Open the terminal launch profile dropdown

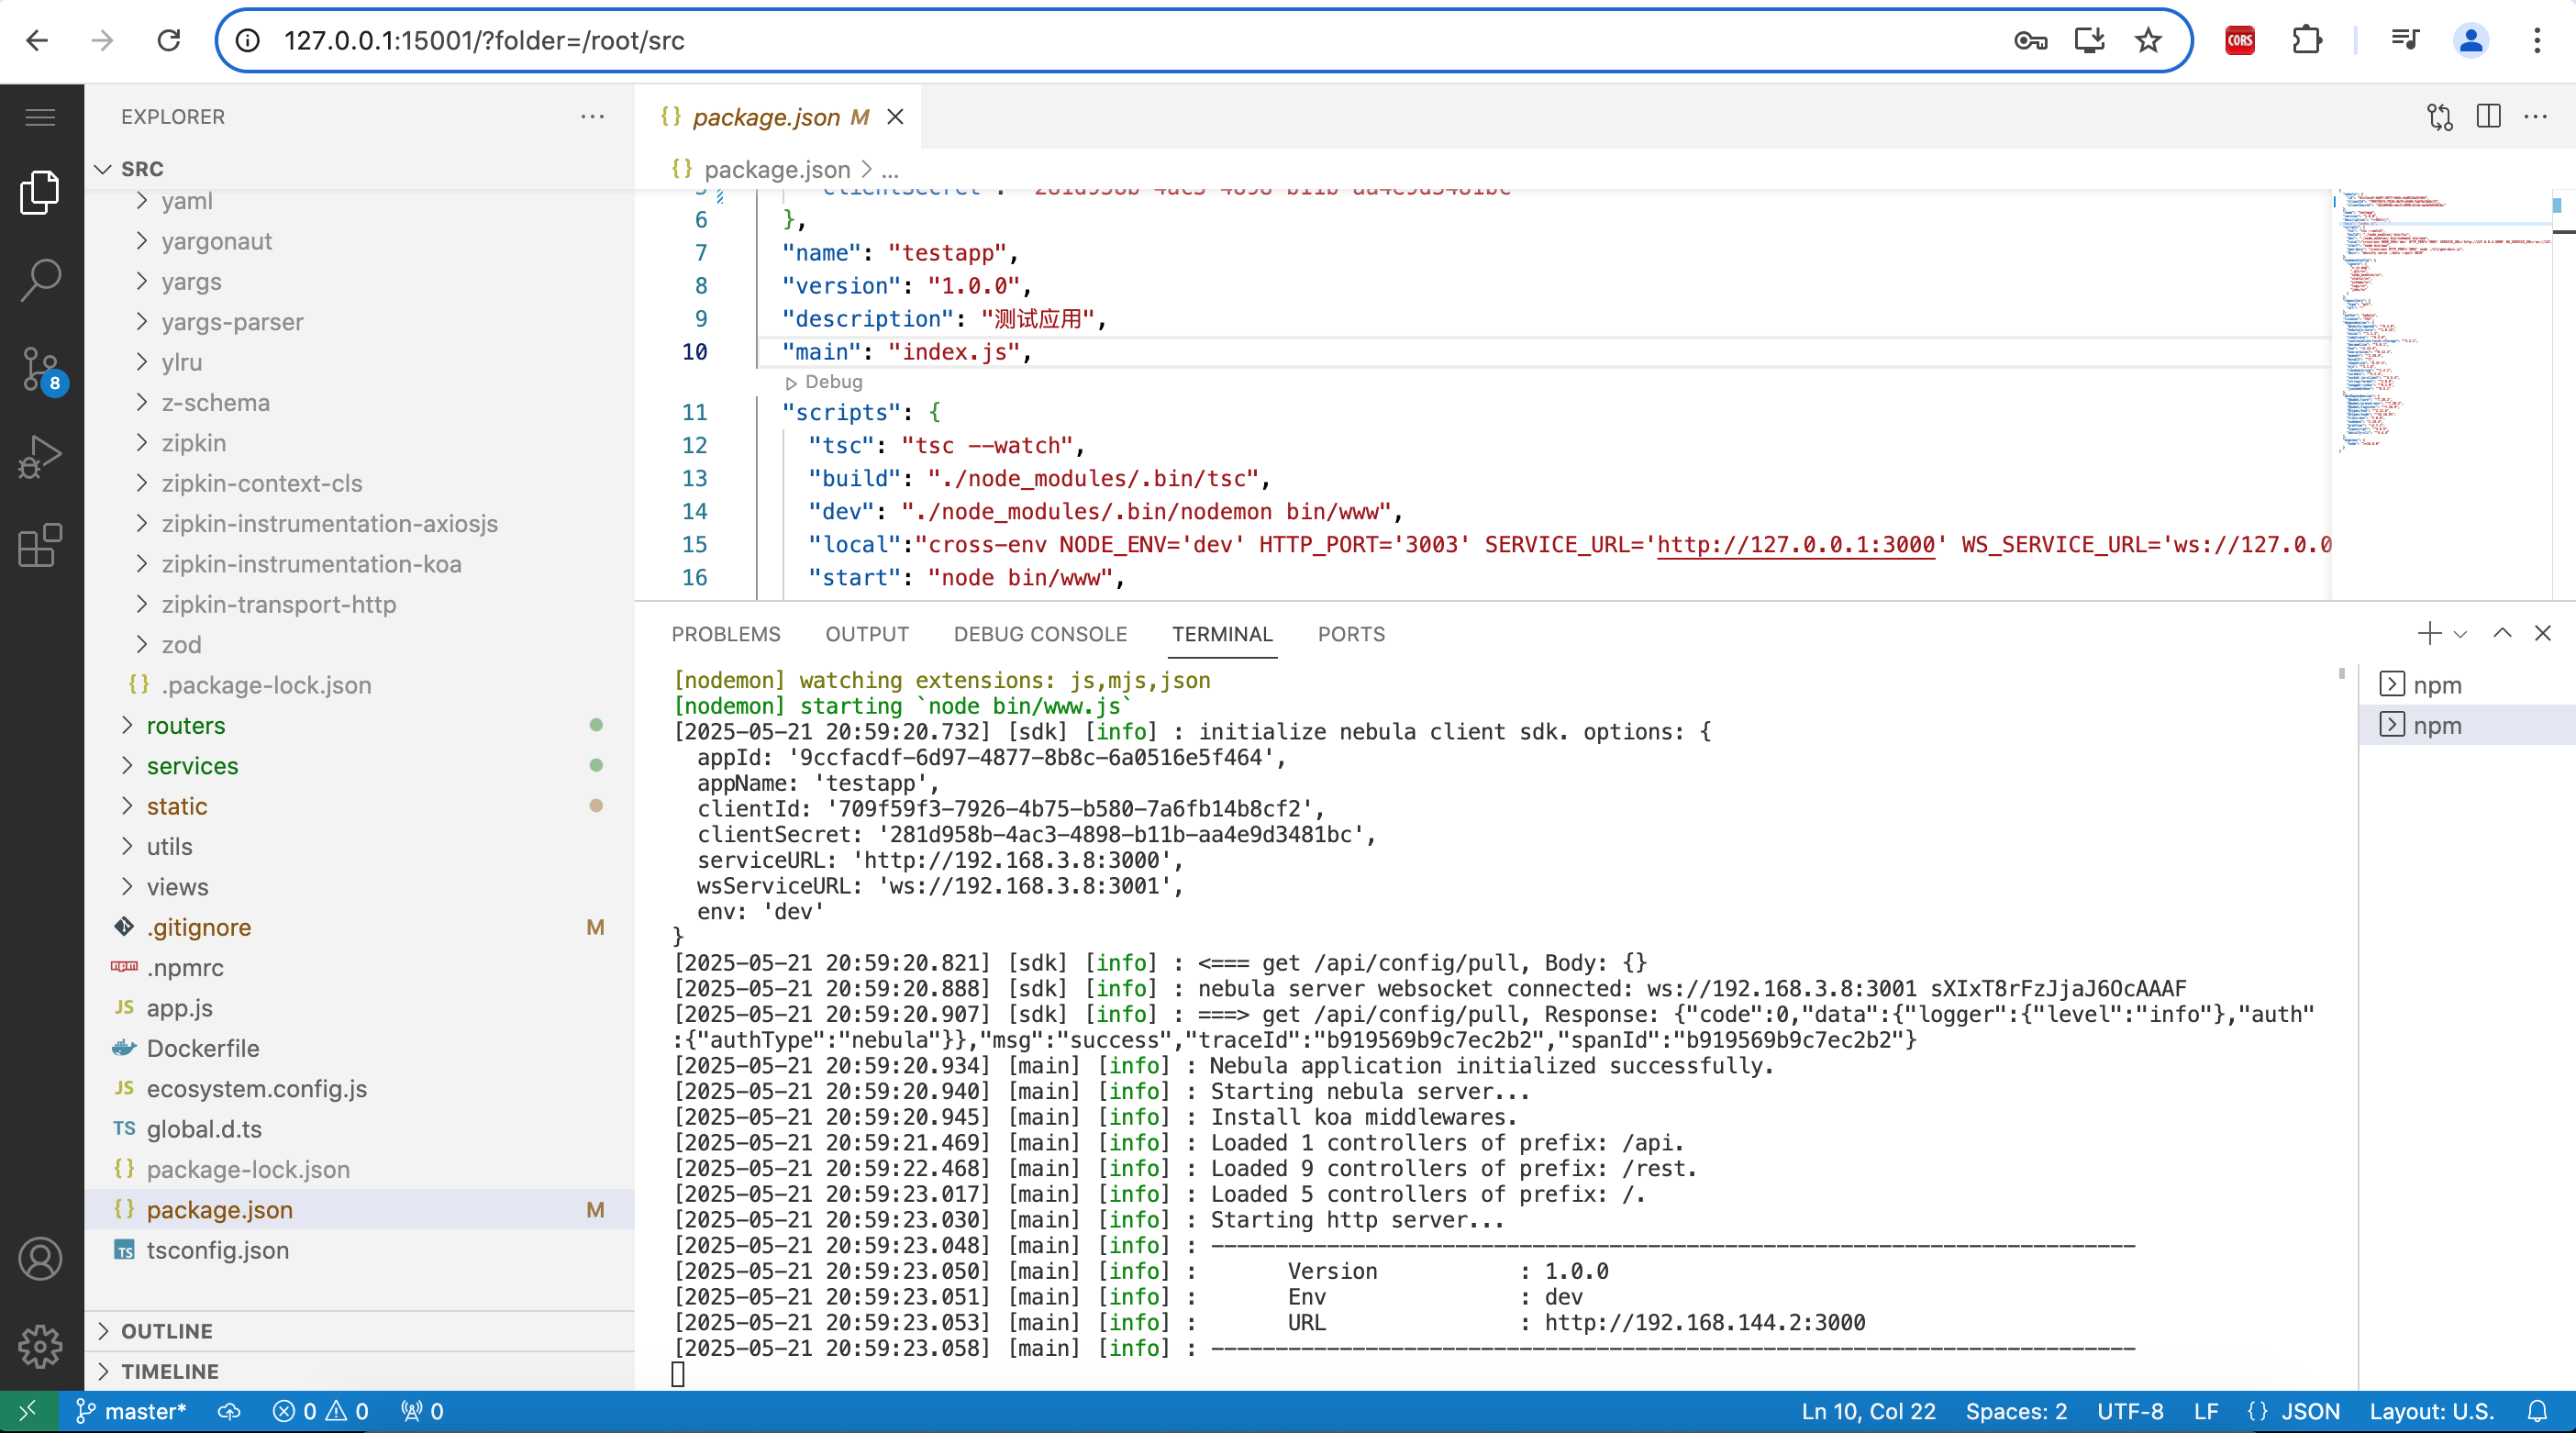point(2461,633)
